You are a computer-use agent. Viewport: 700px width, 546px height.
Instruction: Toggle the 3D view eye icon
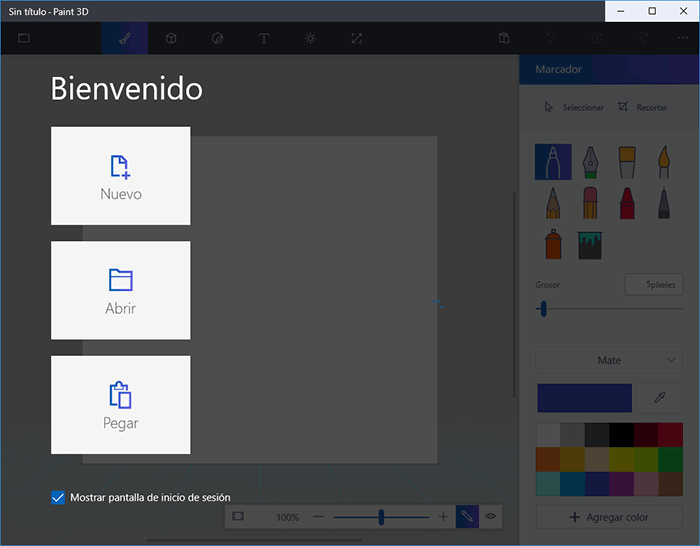491,517
